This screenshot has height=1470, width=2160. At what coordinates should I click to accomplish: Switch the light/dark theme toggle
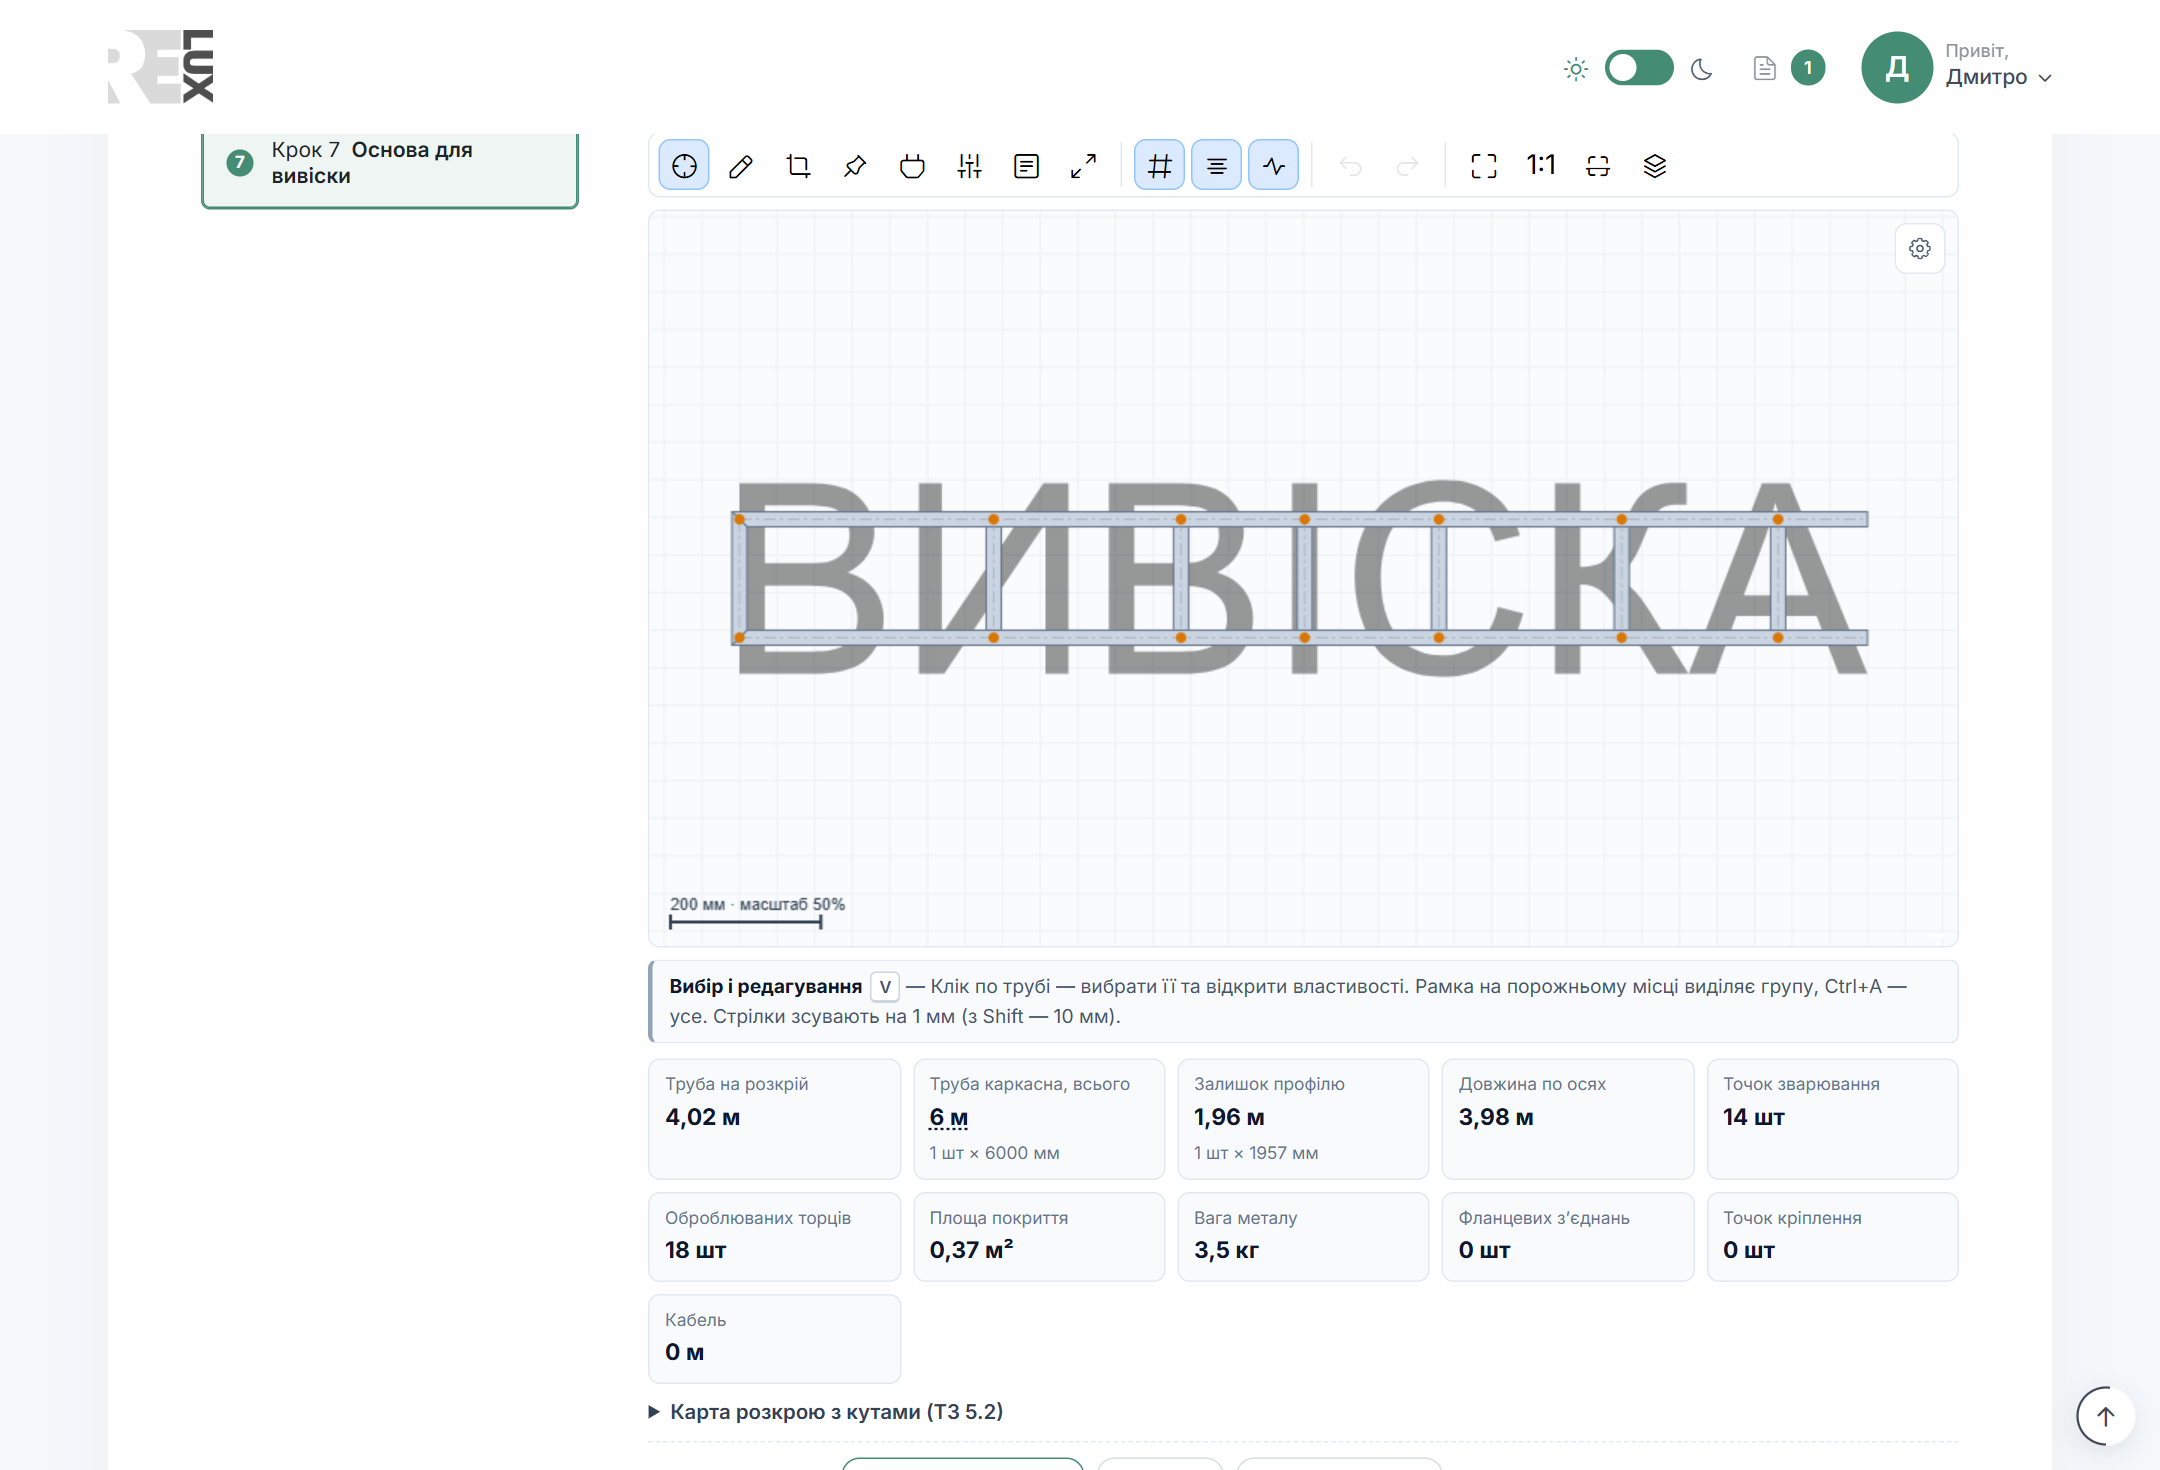coord(1639,68)
